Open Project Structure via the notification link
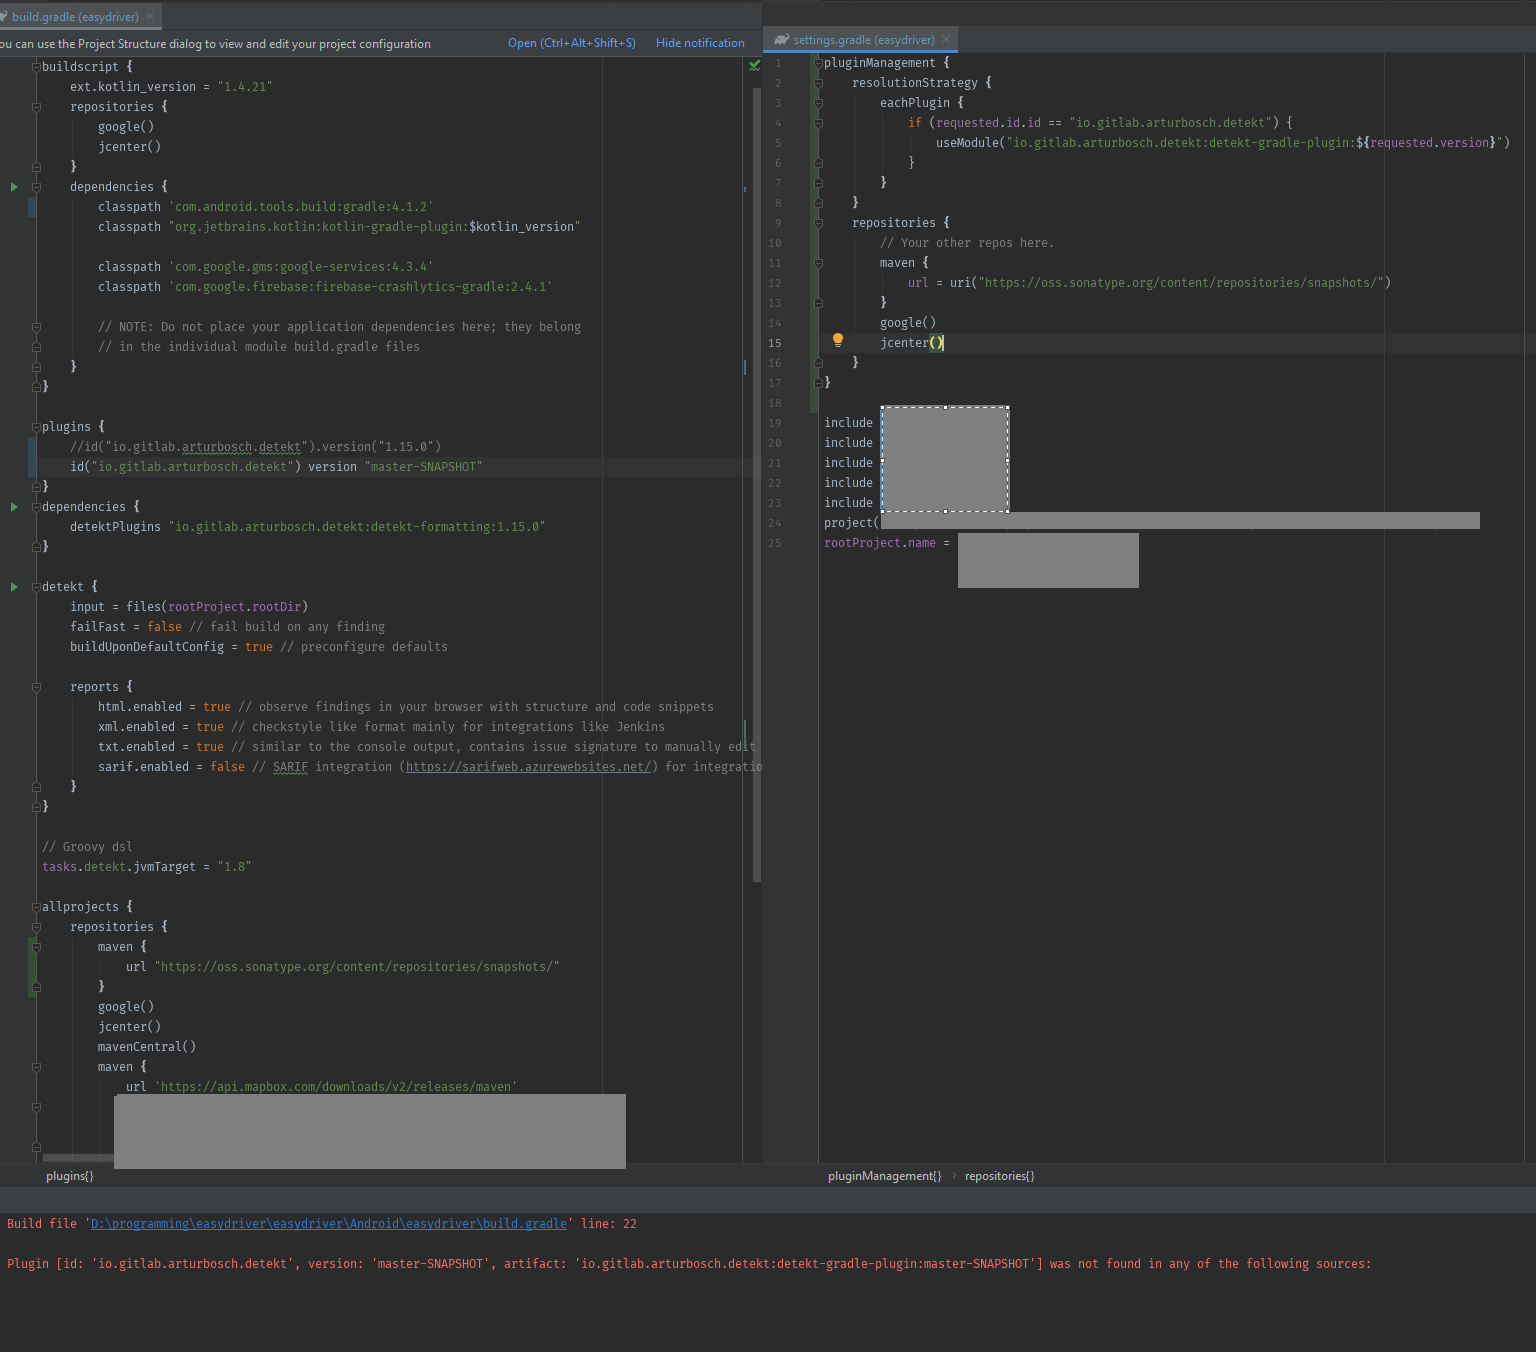Screen dimensions: 1536x1352 click(571, 43)
